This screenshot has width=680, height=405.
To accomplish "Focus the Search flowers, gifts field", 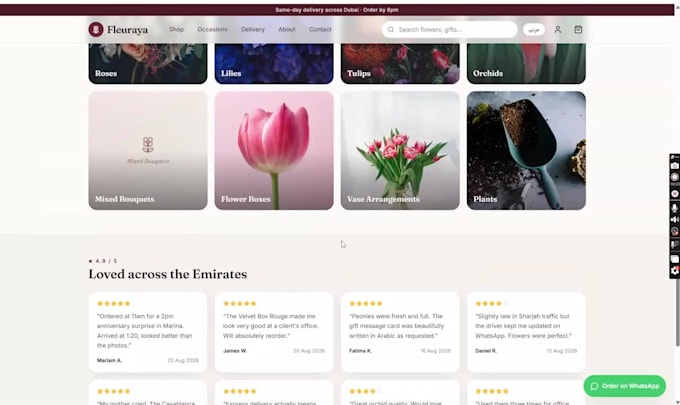I will click(x=450, y=29).
